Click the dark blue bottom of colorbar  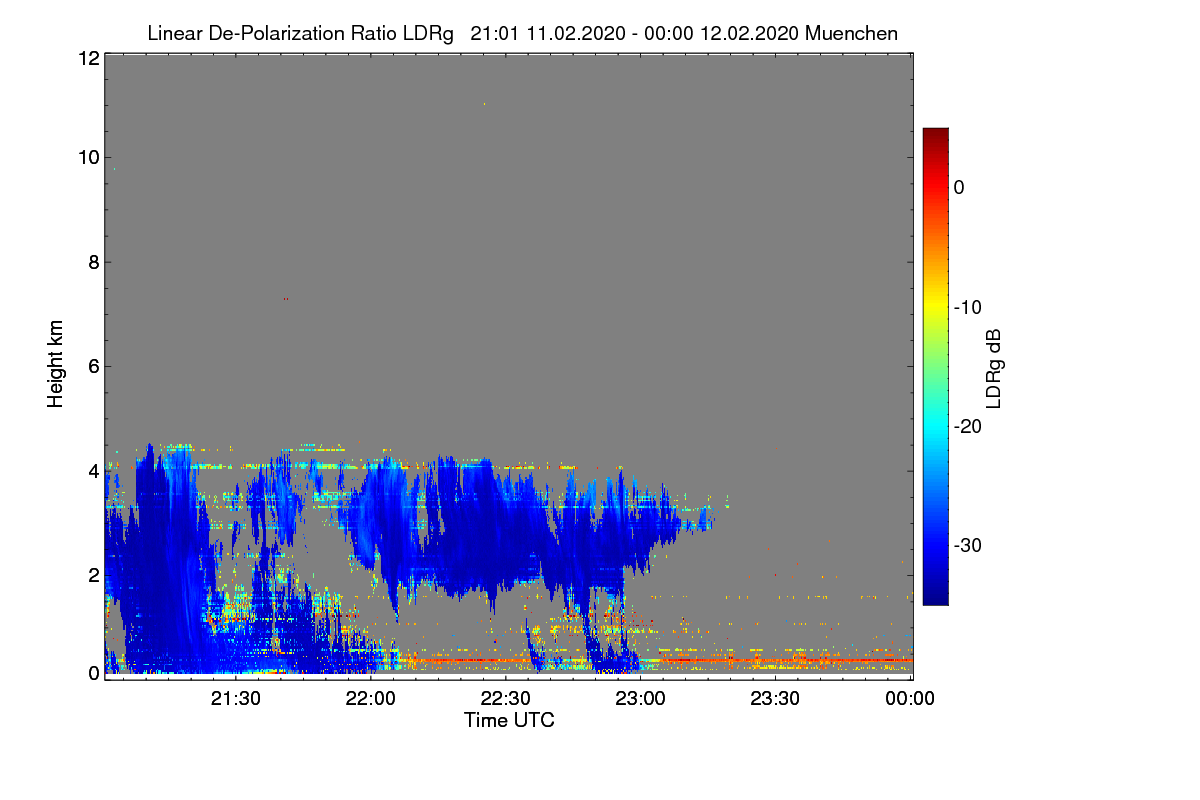point(935,598)
